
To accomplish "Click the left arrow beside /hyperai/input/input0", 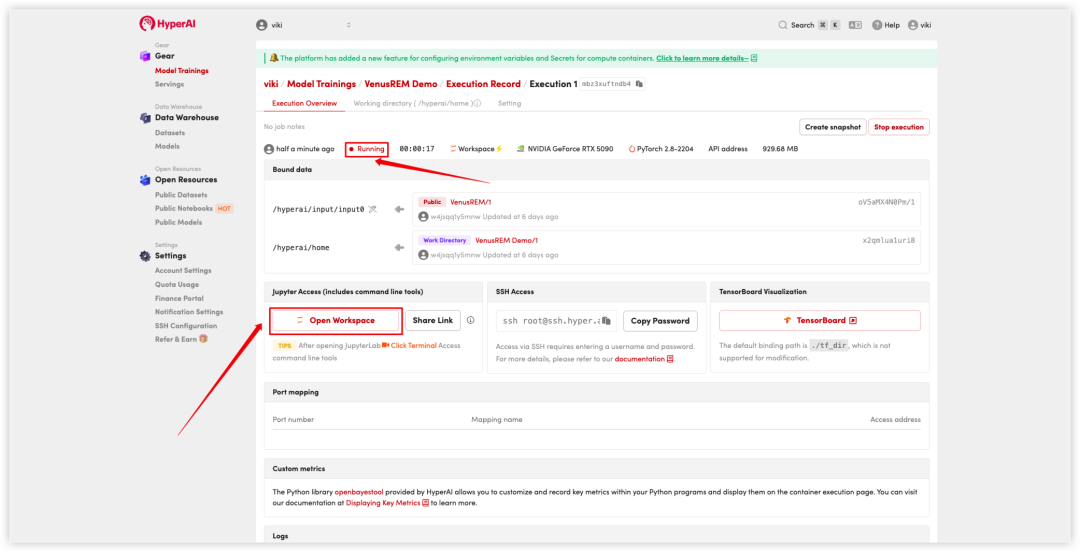I will point(399,209).
